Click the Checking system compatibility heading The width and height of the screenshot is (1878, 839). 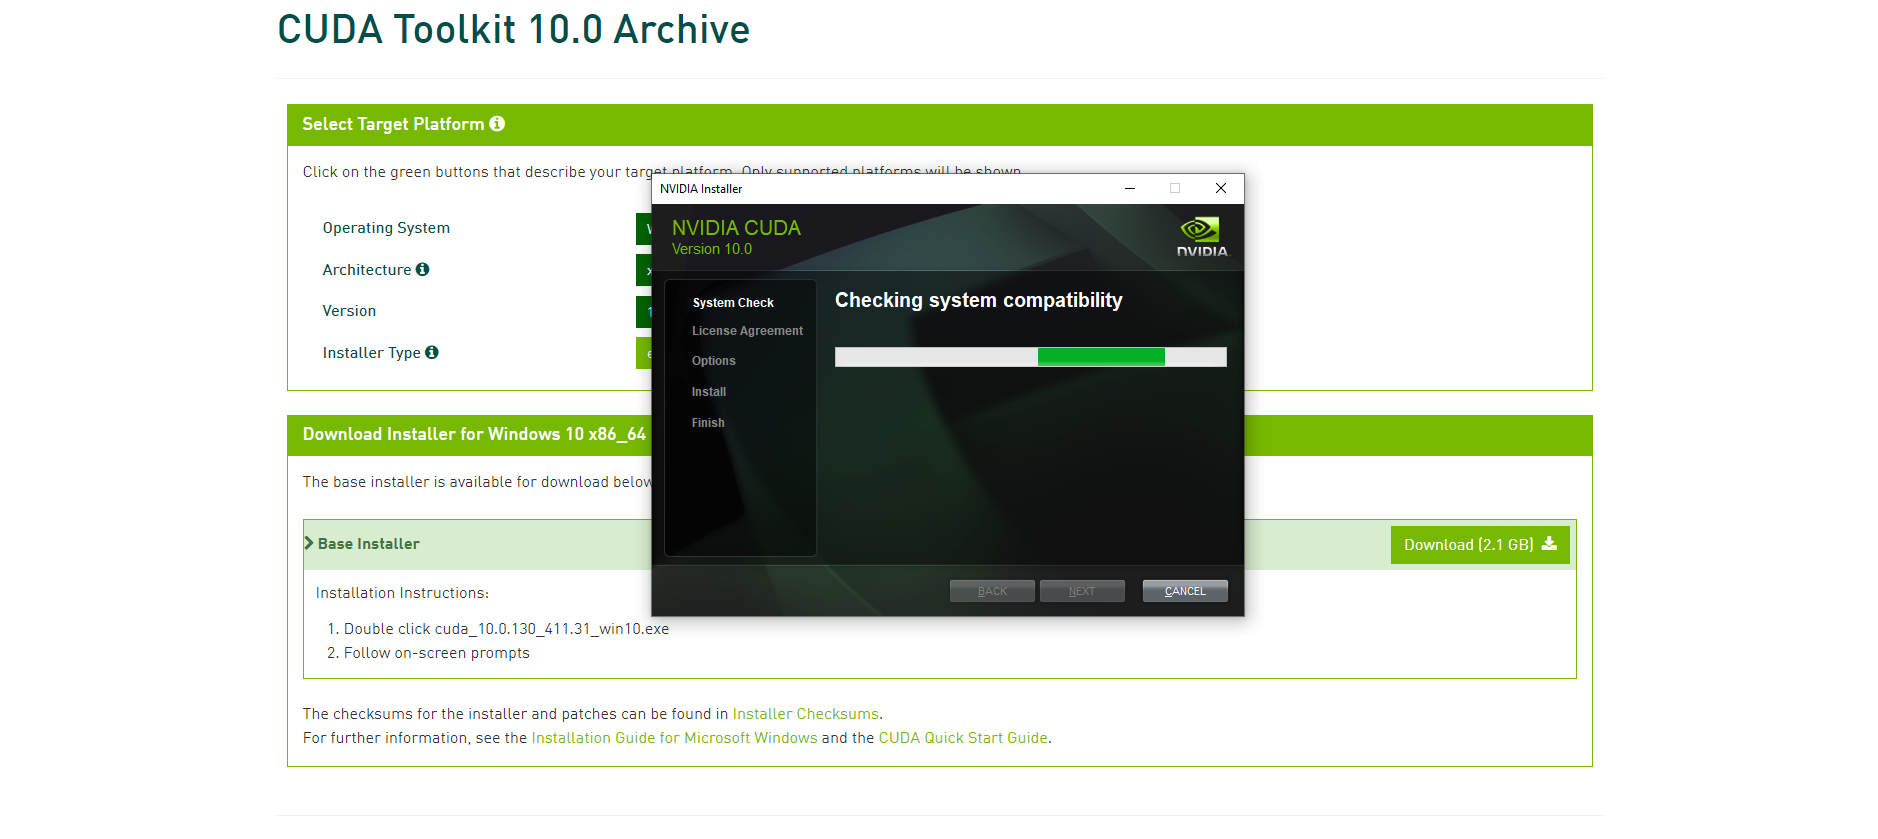979,300
